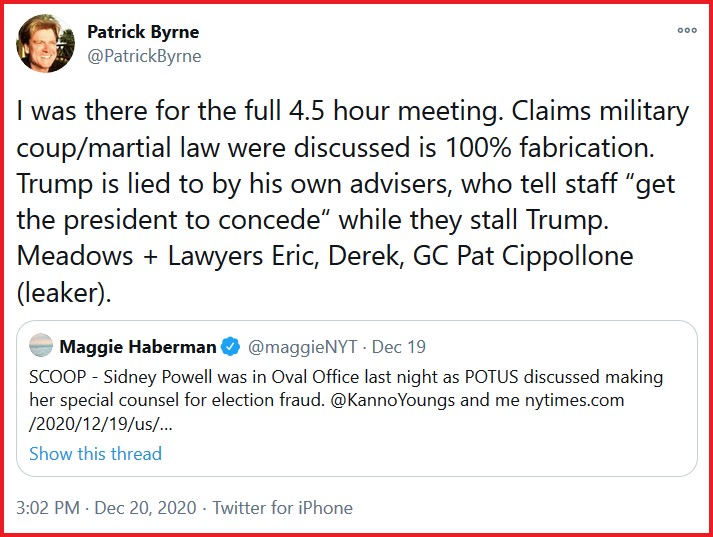Screen dimensions: 713x537
Task: Click Maggie Haberman's small avatar
Action: click(x=41, y=347)
